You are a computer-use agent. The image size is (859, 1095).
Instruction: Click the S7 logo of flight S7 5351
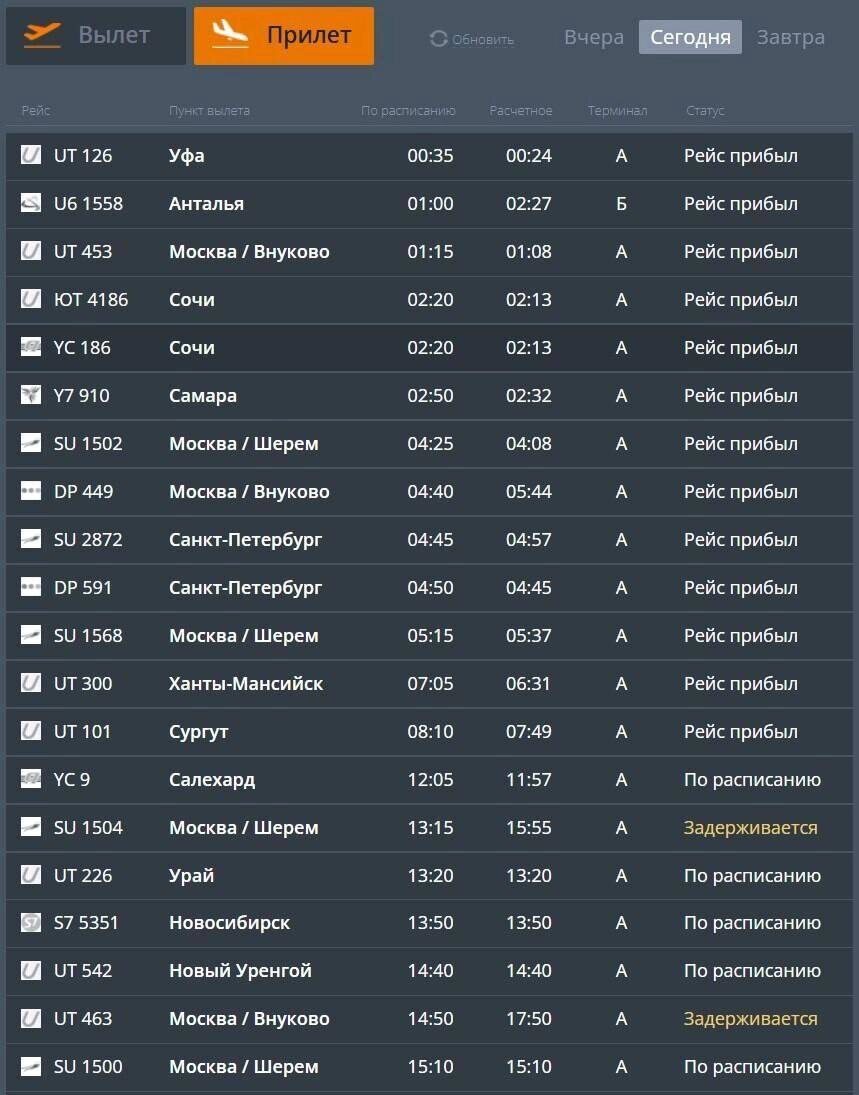[31, 922]
